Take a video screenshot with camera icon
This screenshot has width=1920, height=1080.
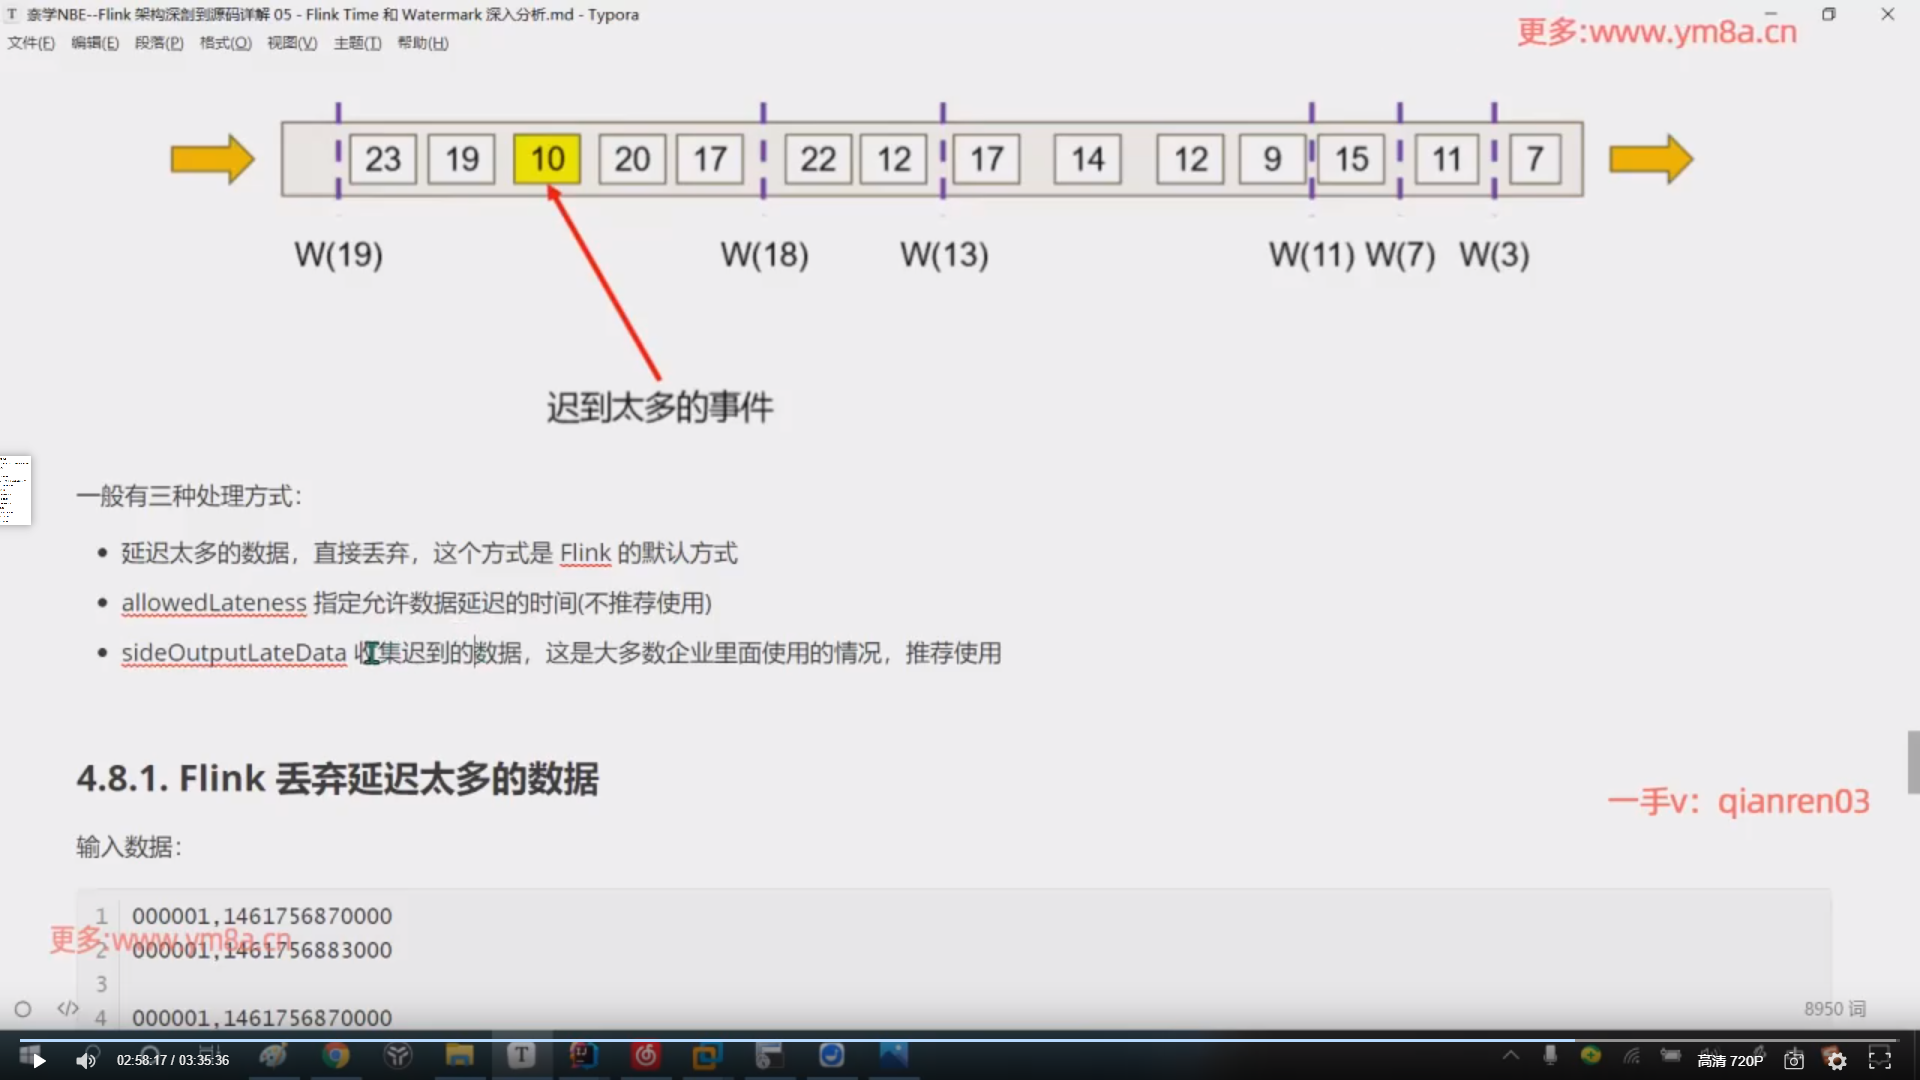[x=1794, y=1061]
